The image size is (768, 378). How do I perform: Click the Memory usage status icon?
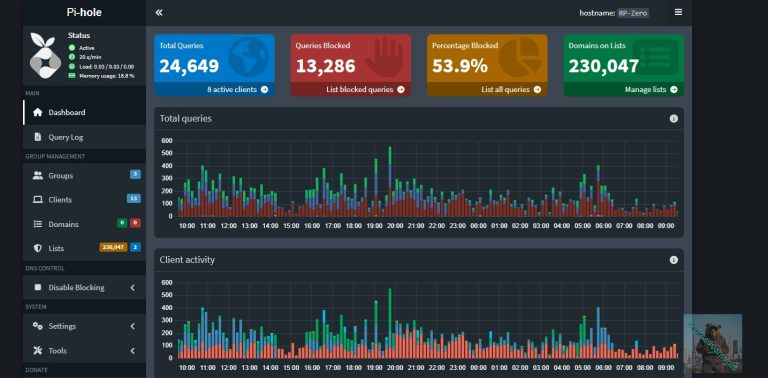click(72, 75)
